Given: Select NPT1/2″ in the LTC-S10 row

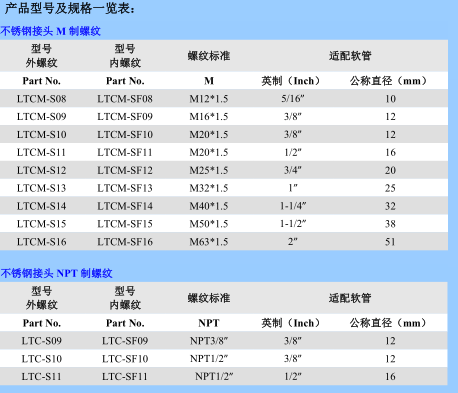Looking at the screenshot, I should click(209, 359).
